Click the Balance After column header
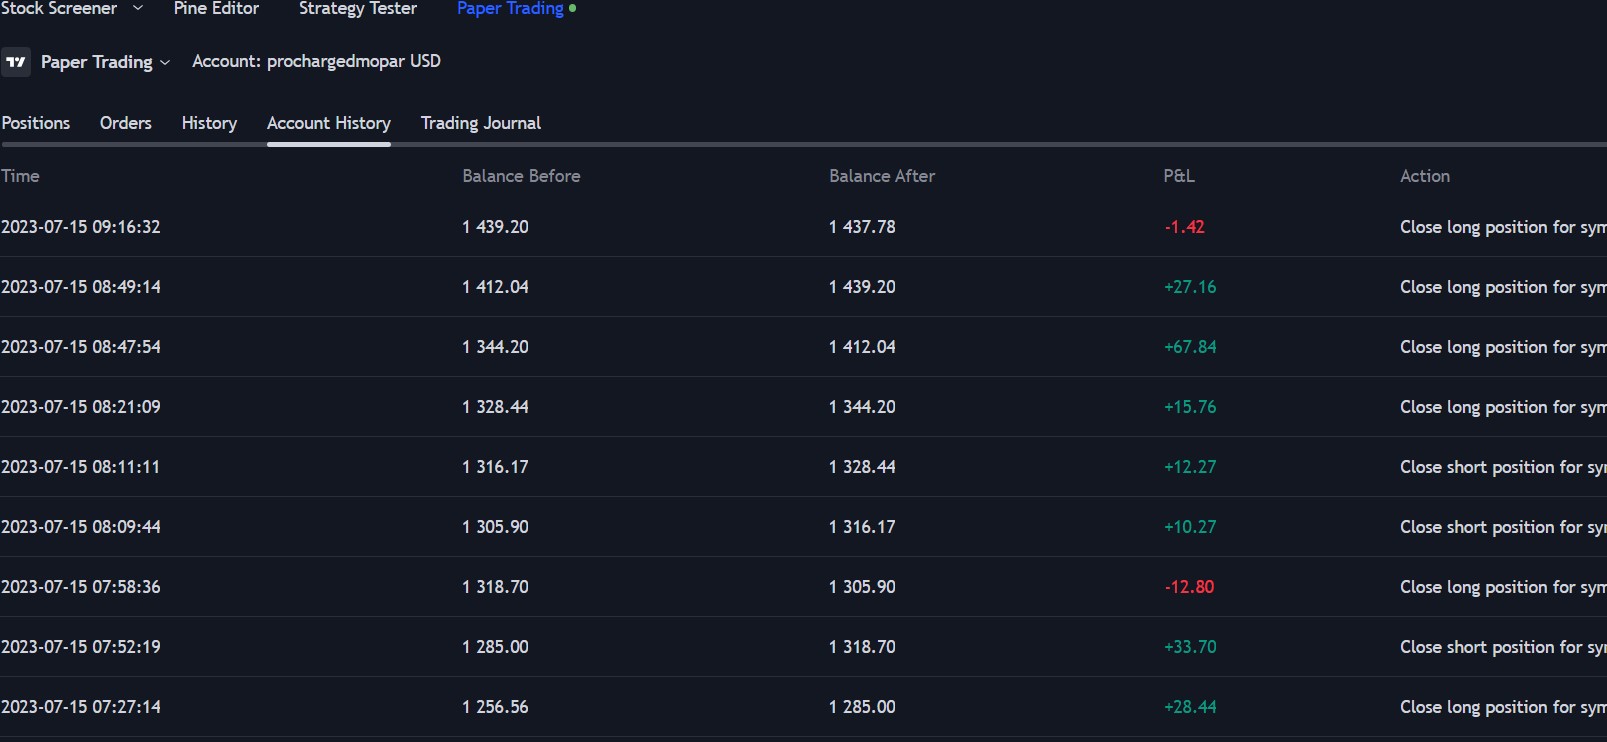This screenshot has width=1607, height=742. 881,176
